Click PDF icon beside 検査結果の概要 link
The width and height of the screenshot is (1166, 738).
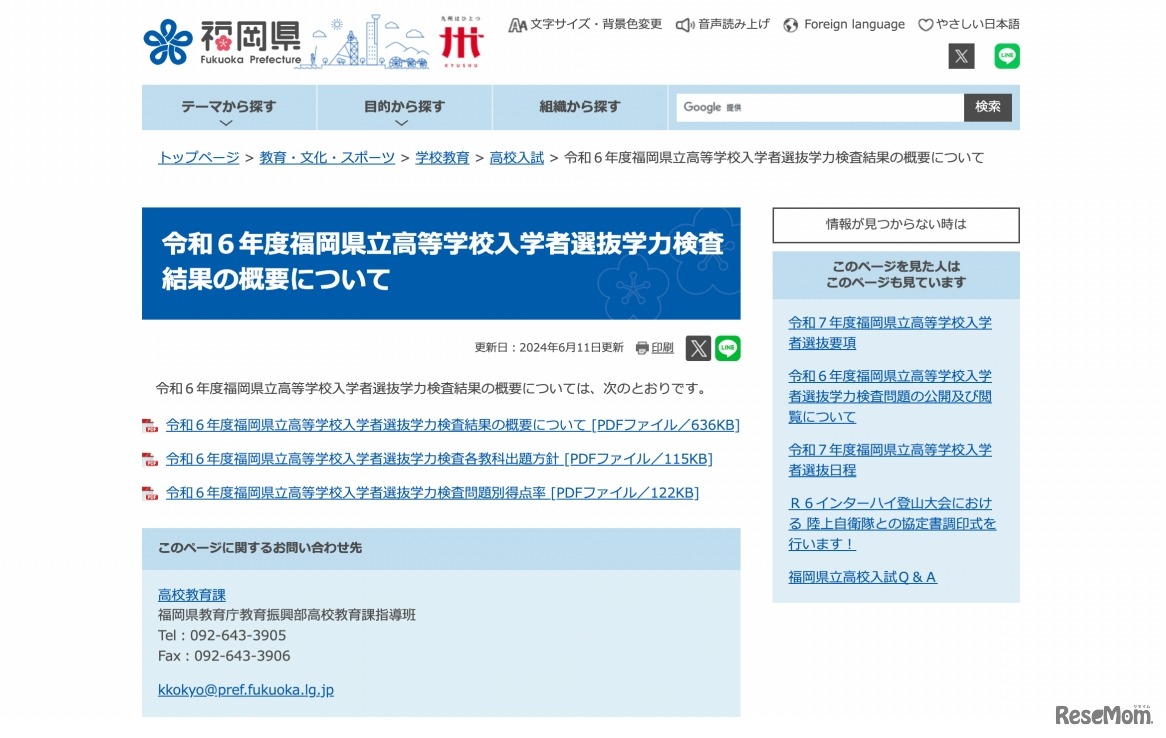pyautogui.click(x=150, y=426)
